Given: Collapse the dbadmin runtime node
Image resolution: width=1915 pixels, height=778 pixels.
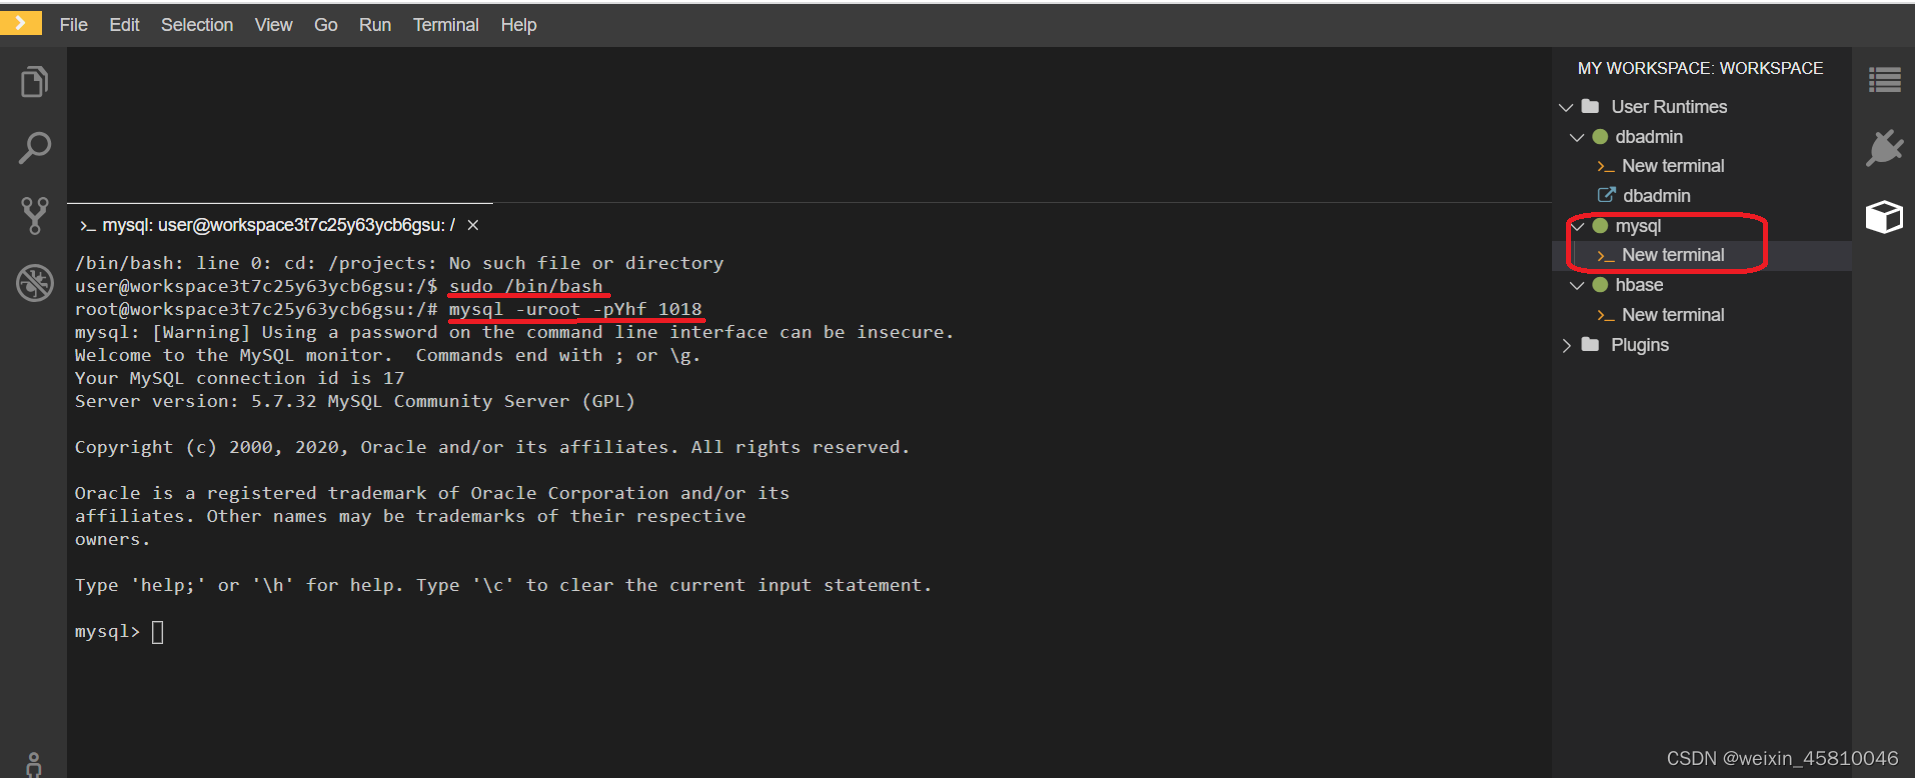Looking at the screenshot, I should click(x=1577, y=137).
